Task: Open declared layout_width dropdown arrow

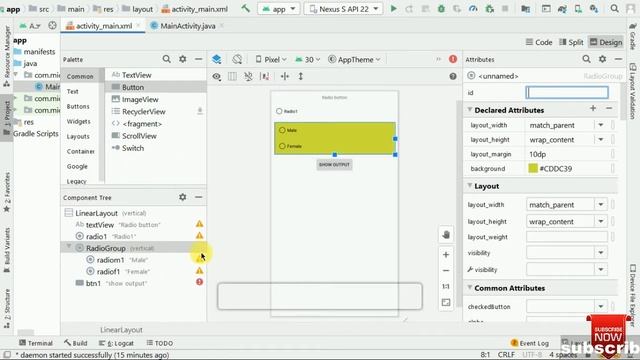Action: tap(600, 125)
